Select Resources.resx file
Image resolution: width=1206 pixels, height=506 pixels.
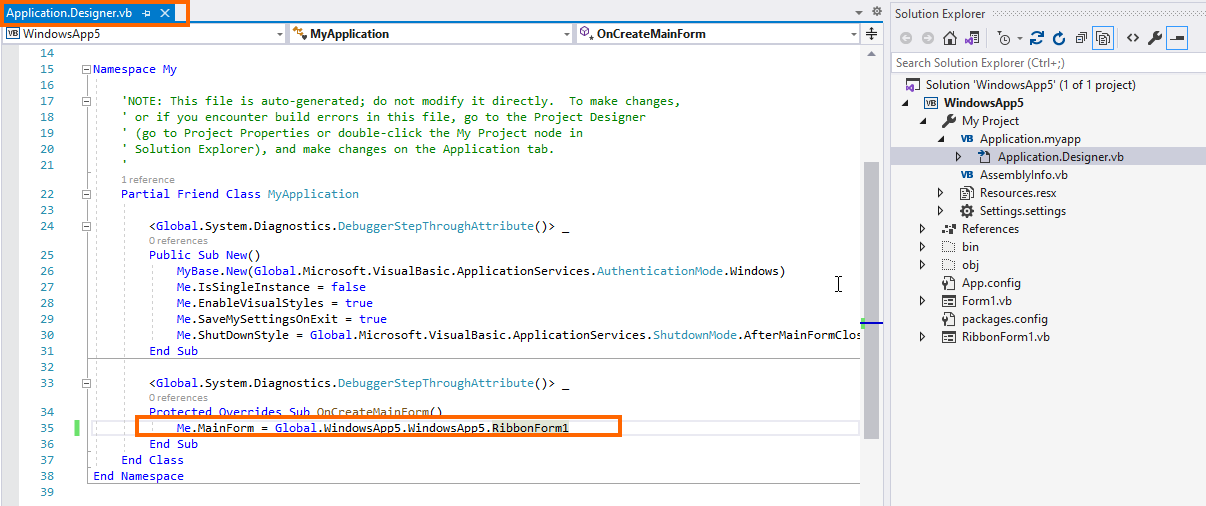pyautogui.click(x=1017, y=193)
